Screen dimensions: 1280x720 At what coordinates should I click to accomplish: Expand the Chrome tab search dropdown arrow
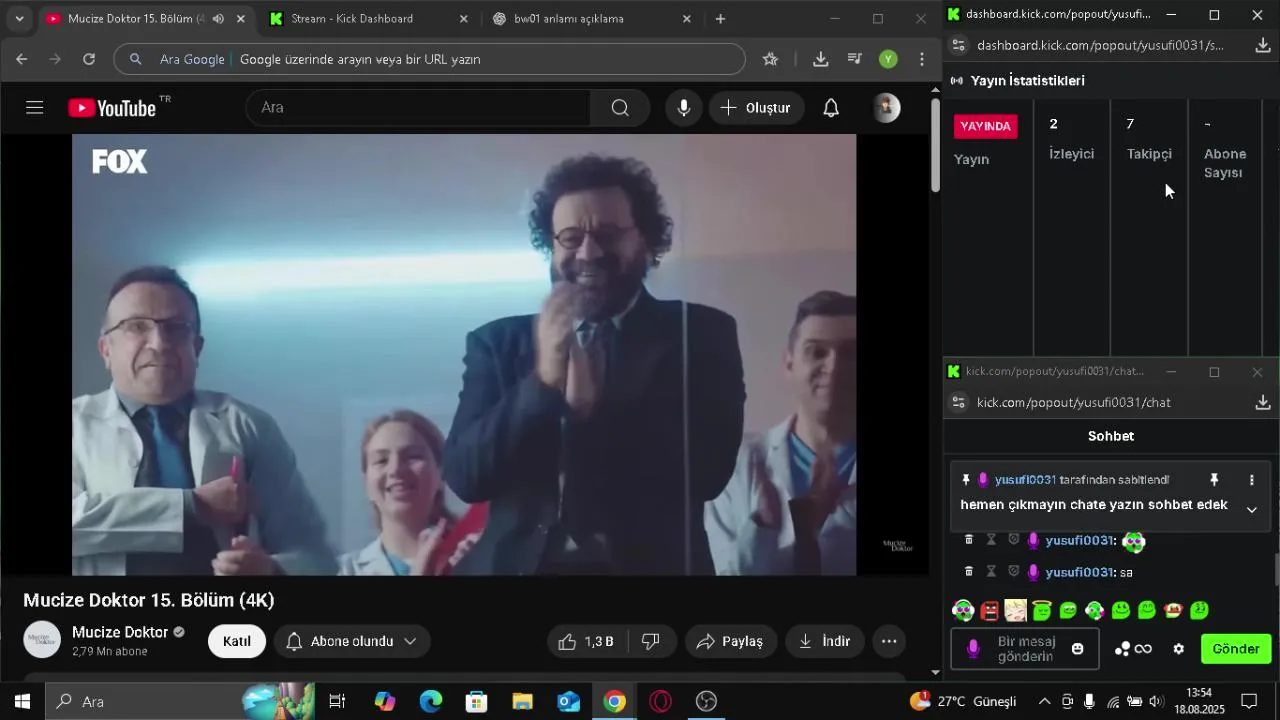click(x=19, y=19)
